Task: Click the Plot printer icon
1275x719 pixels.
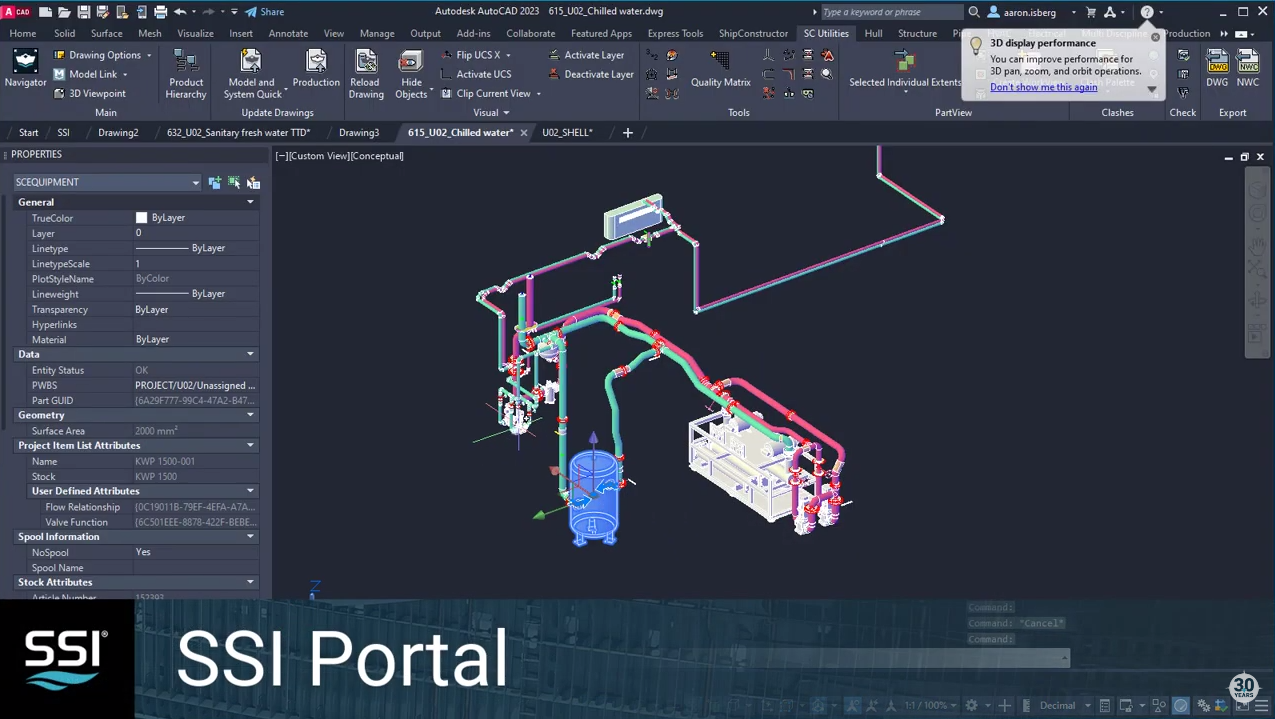Action: click(x=160, y=12)
